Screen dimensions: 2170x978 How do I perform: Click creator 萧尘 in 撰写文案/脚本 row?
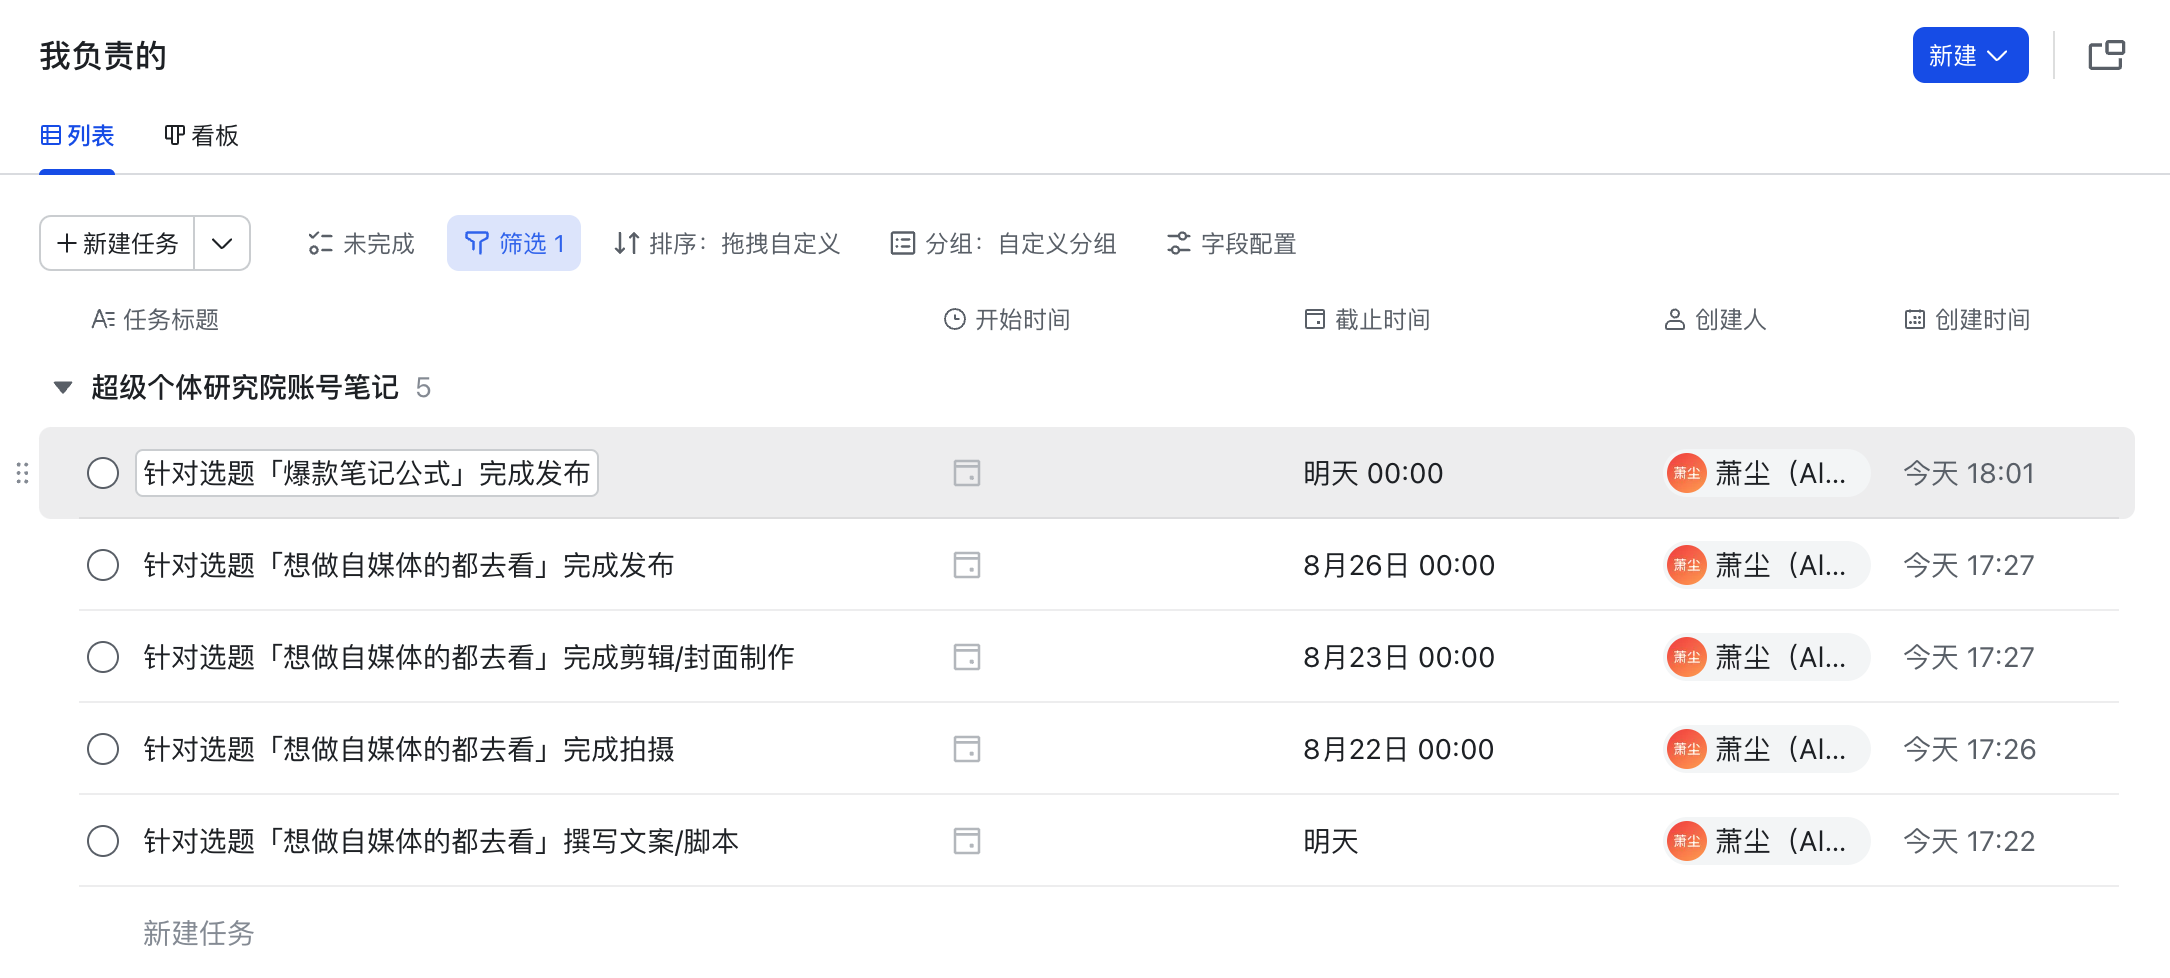(x=1766, y=841)
